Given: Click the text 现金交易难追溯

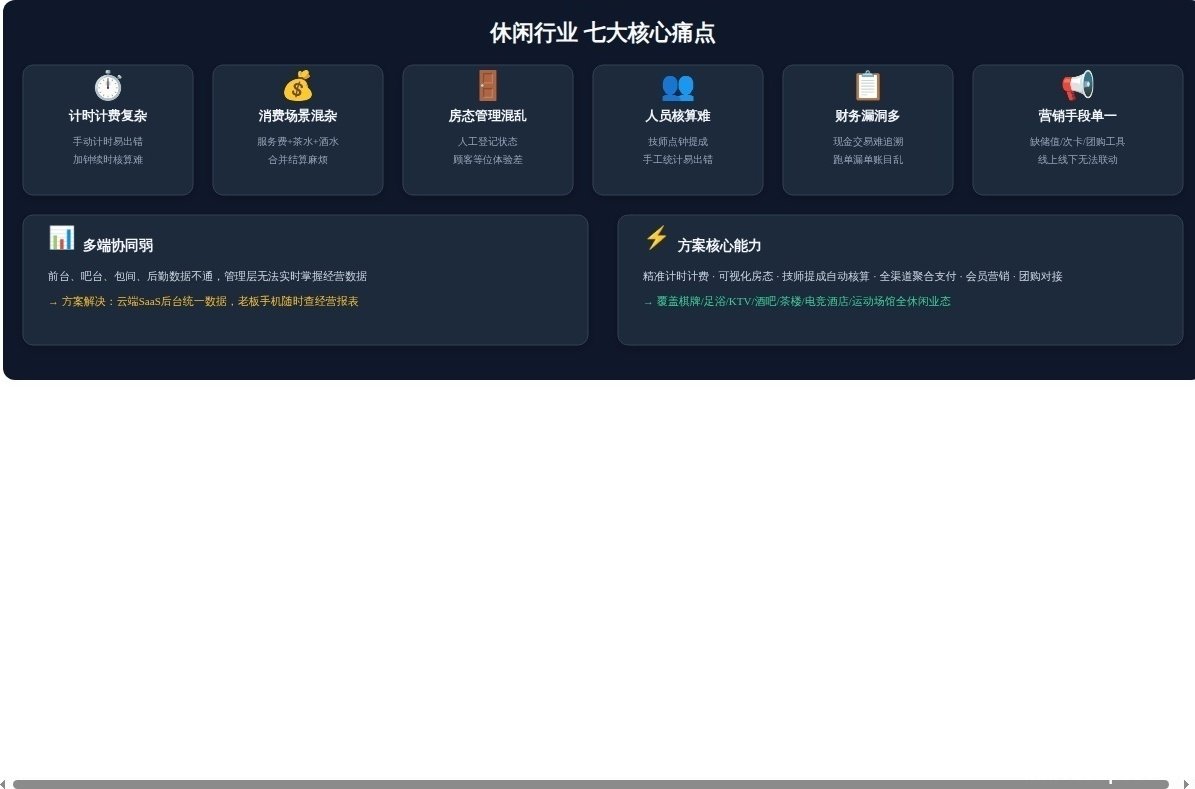Looking at the screenshot, I should 867,142.
